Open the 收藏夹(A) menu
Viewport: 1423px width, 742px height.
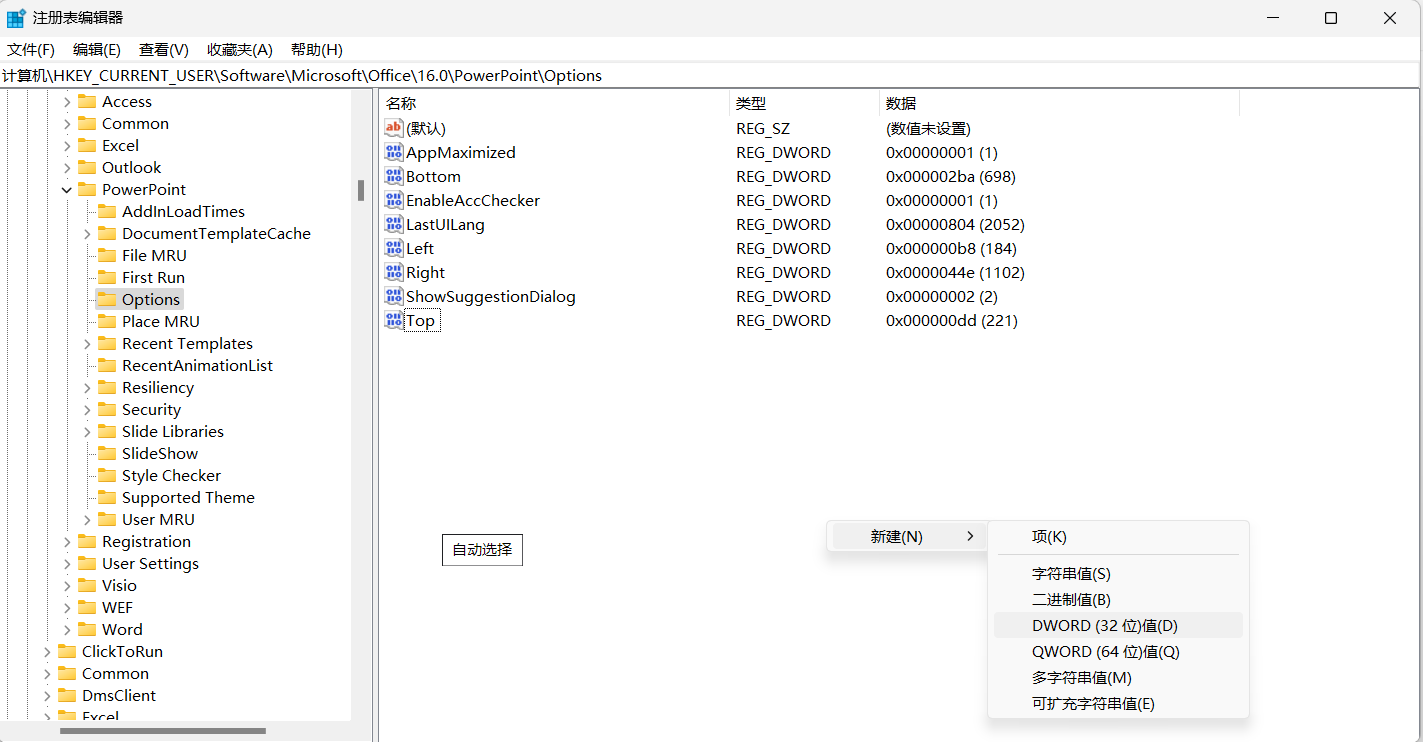240,49
